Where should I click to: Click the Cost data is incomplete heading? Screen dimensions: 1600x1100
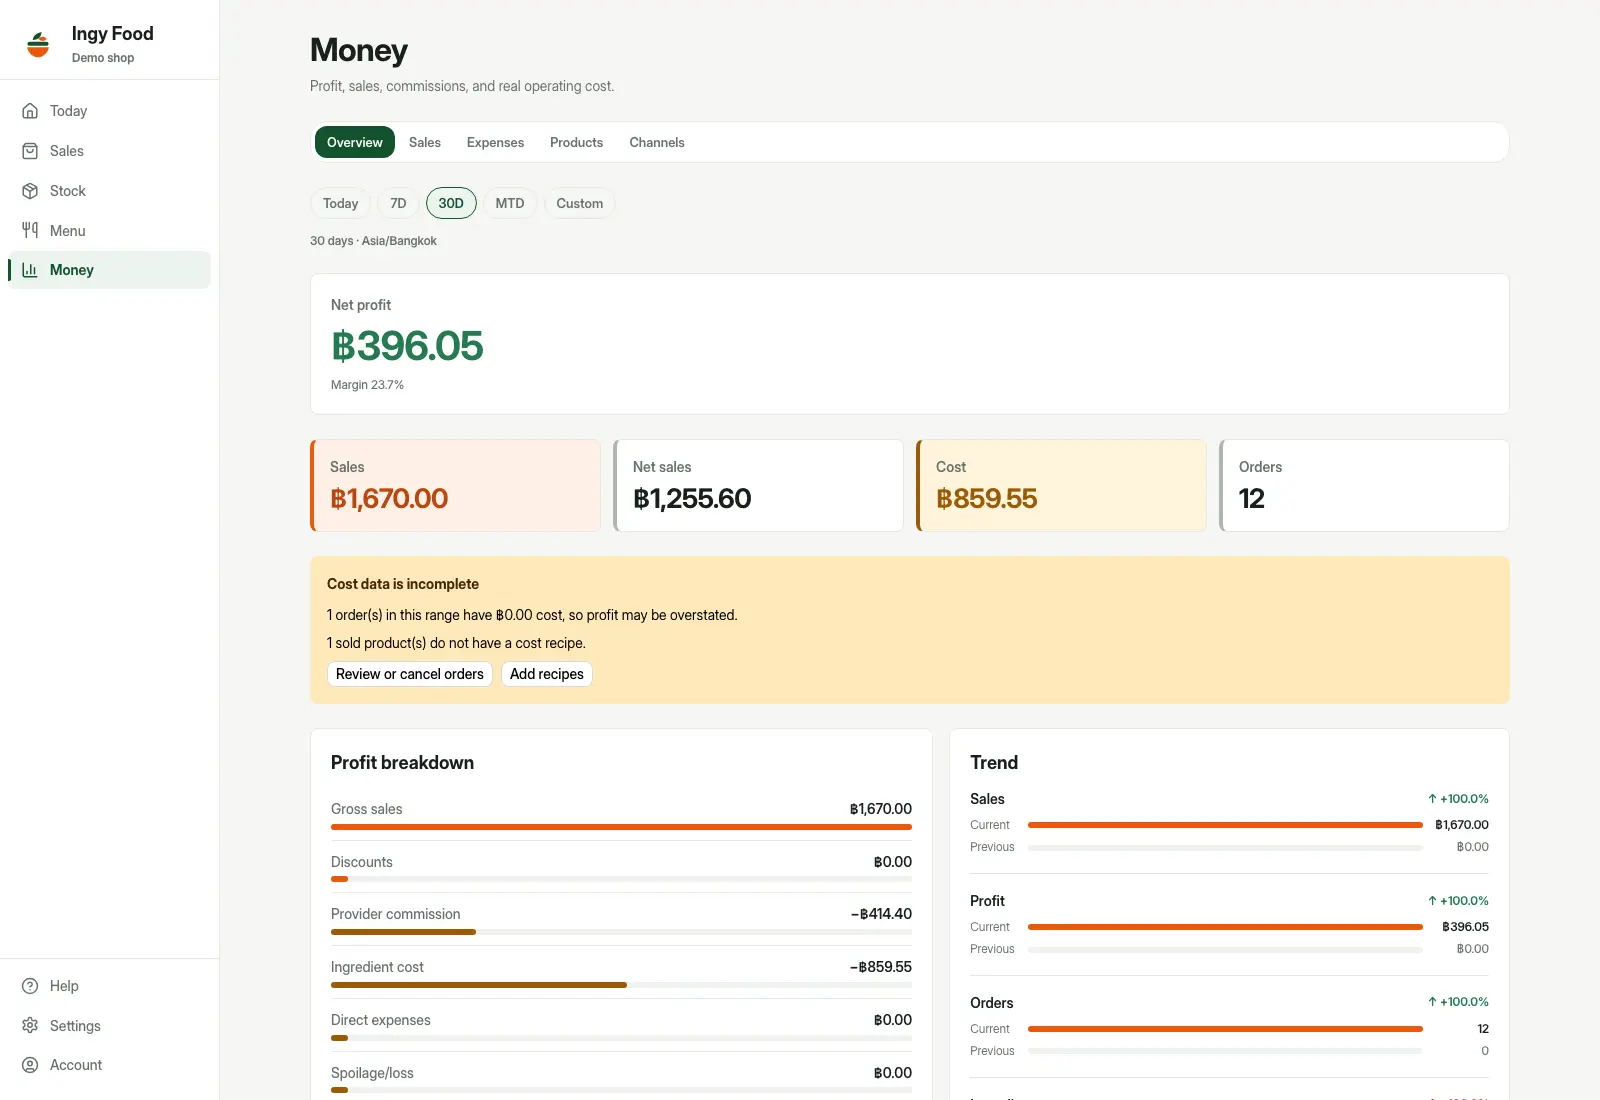click(403, 584)
